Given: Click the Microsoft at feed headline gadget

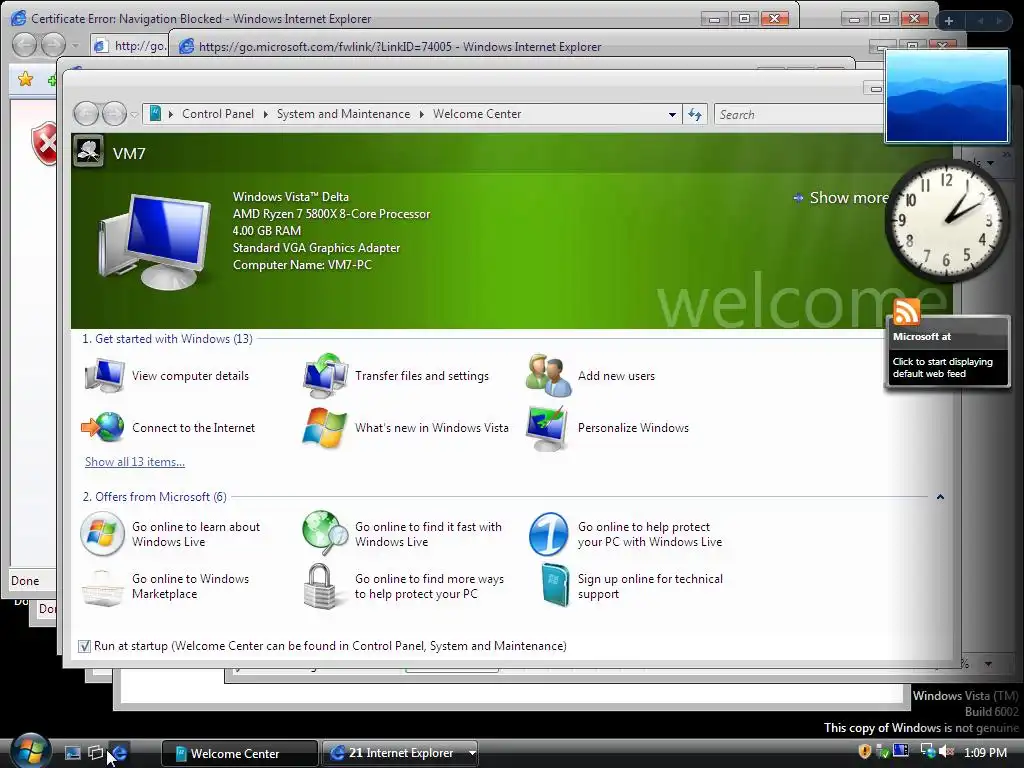Looking at the screenshot, I should tap(922, 337).
